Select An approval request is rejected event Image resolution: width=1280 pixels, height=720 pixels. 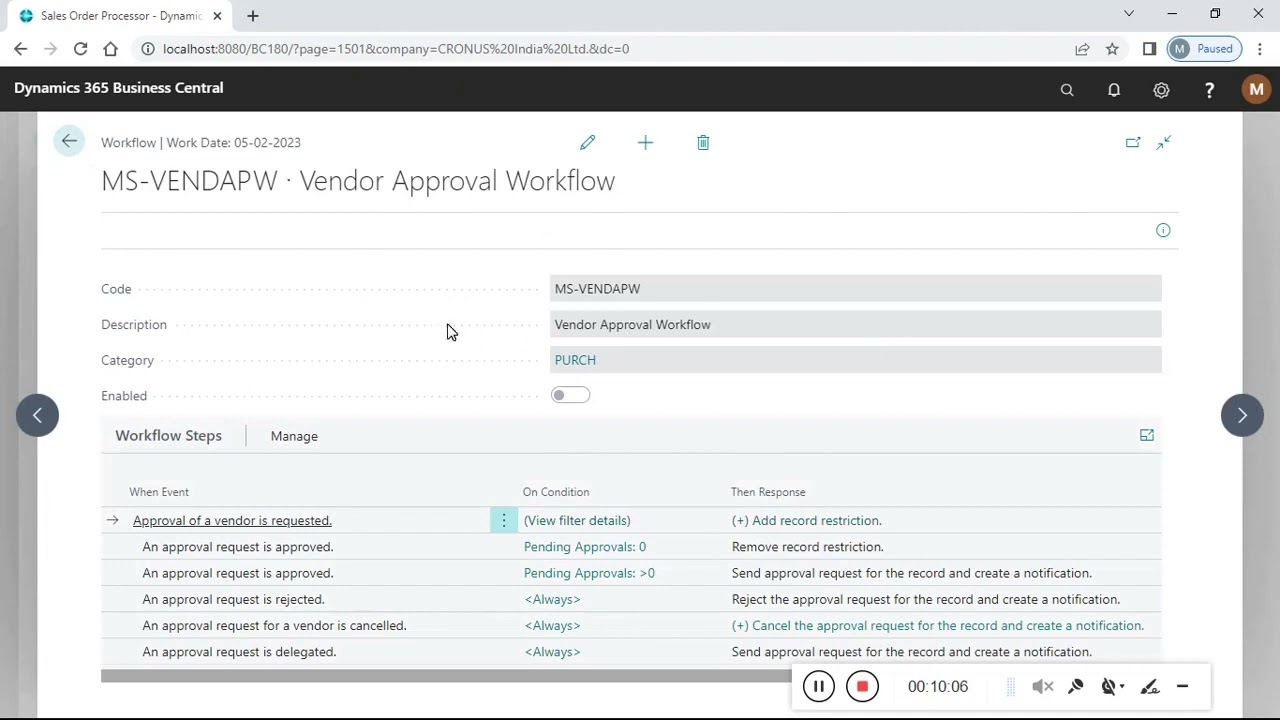tap(233, 599)
